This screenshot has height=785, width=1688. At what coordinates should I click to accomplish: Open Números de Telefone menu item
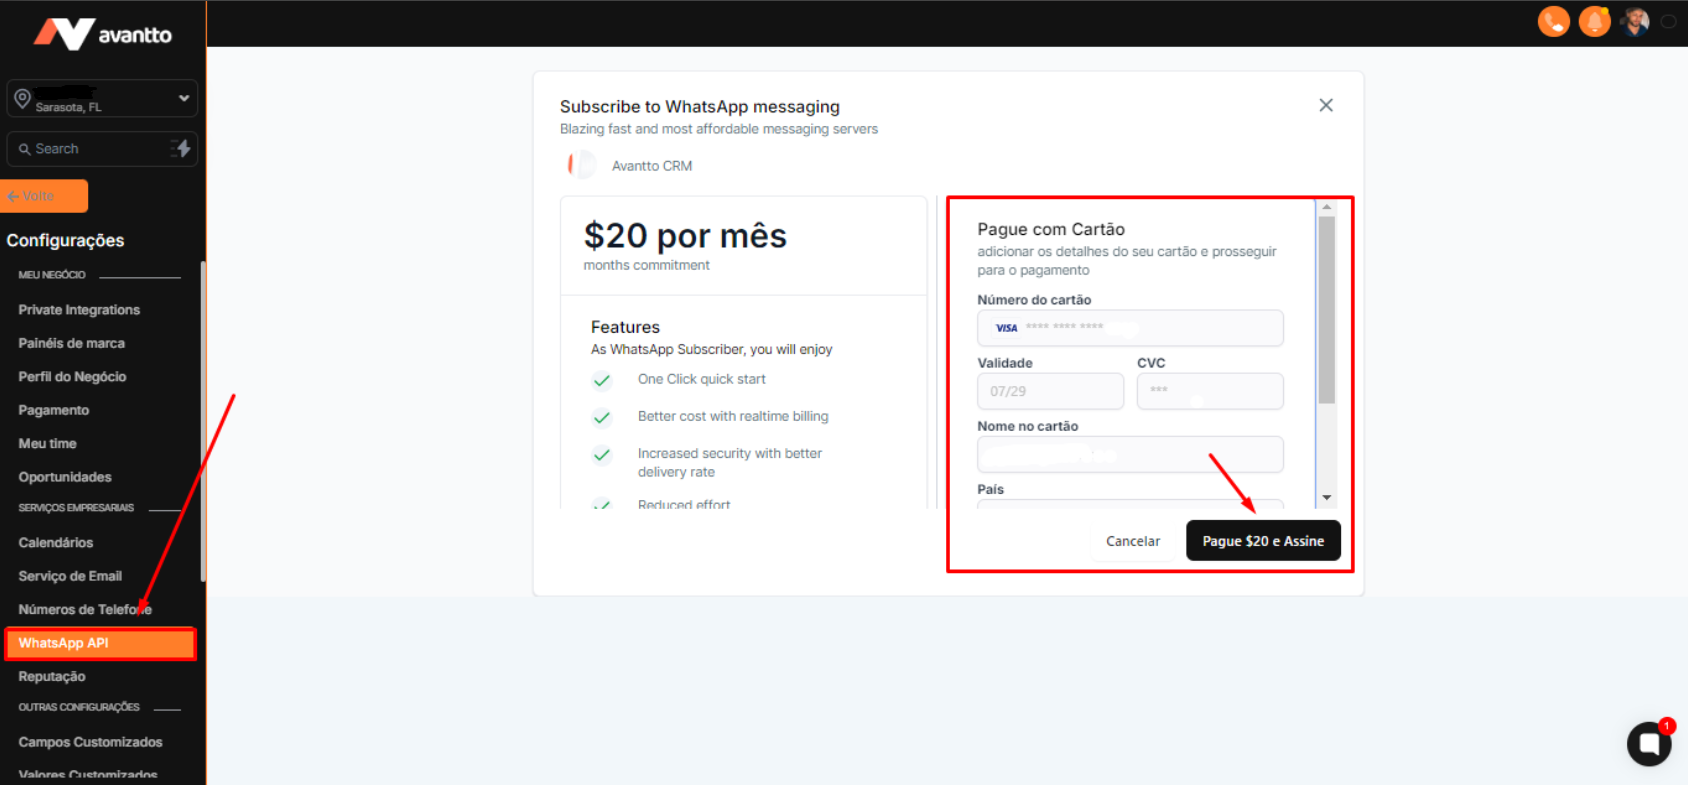85,609
